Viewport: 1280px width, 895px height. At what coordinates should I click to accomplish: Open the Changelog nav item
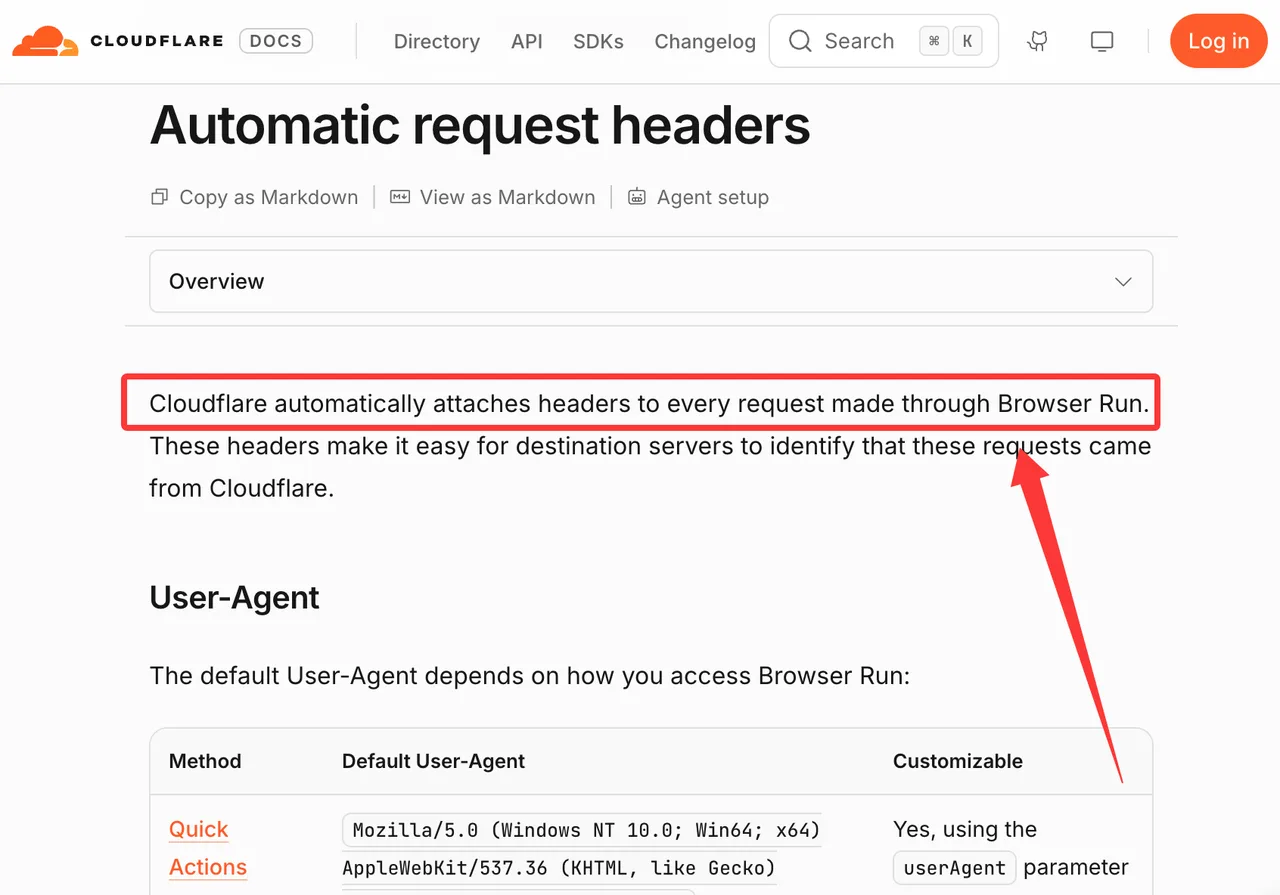coord(705,41)
